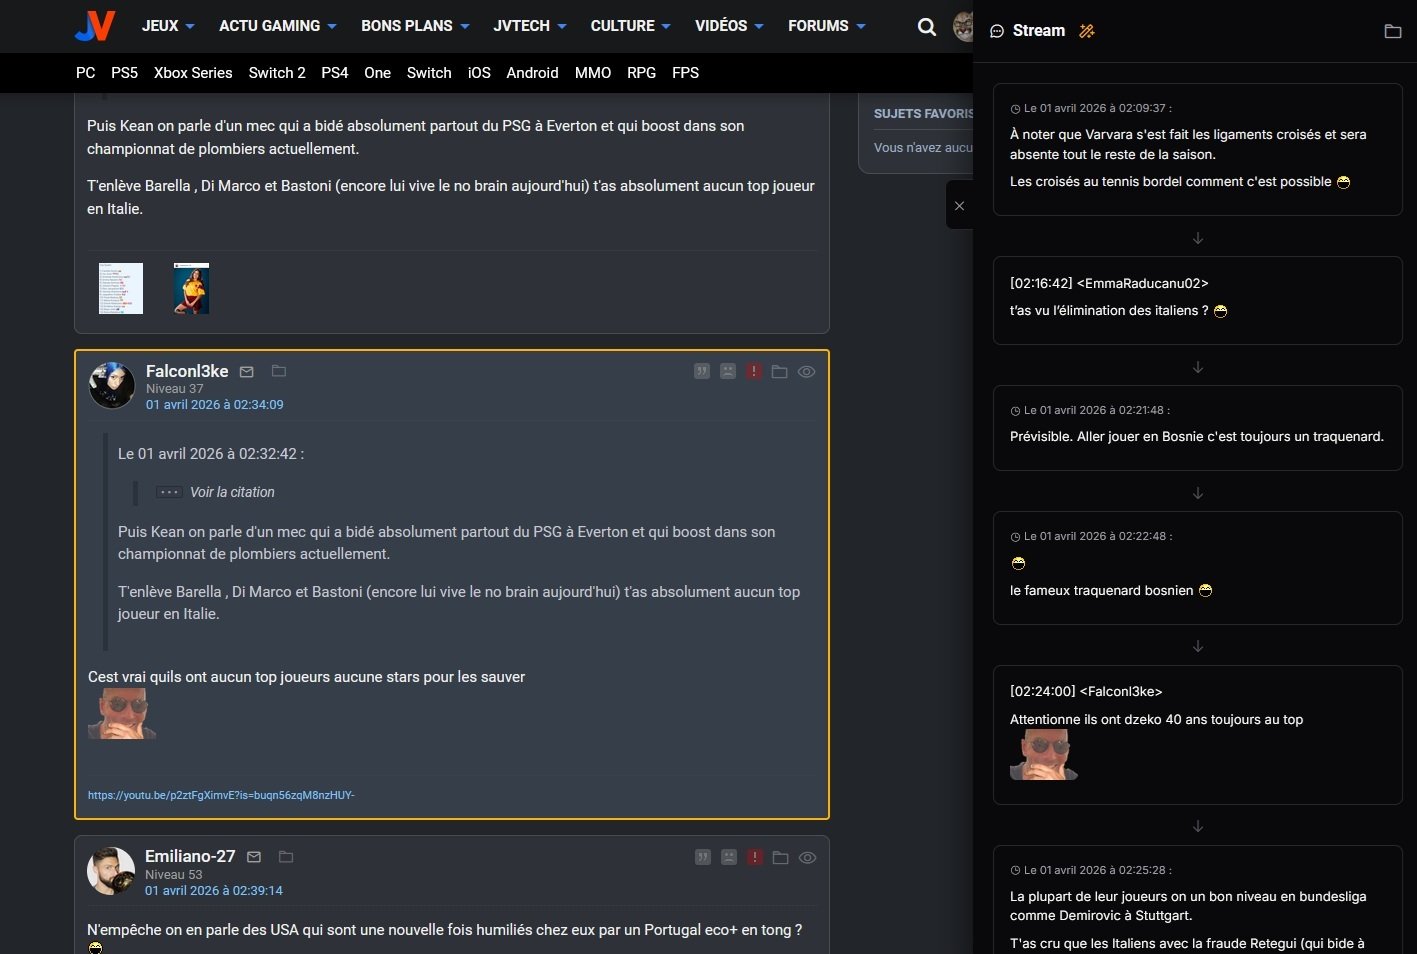Click the sunglasses sticker in the Stream dzeko message
Screen dimensions: 1417x954
[1044, 755]
